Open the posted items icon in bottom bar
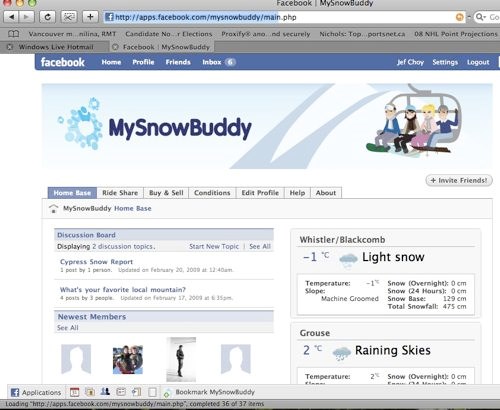500x410 pixels. tap(137, 392)
